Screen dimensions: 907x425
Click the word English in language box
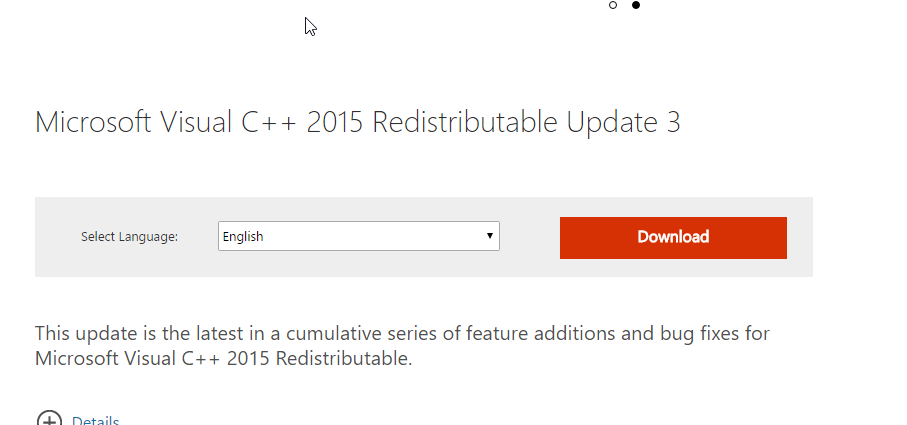[x=243, y=236]
